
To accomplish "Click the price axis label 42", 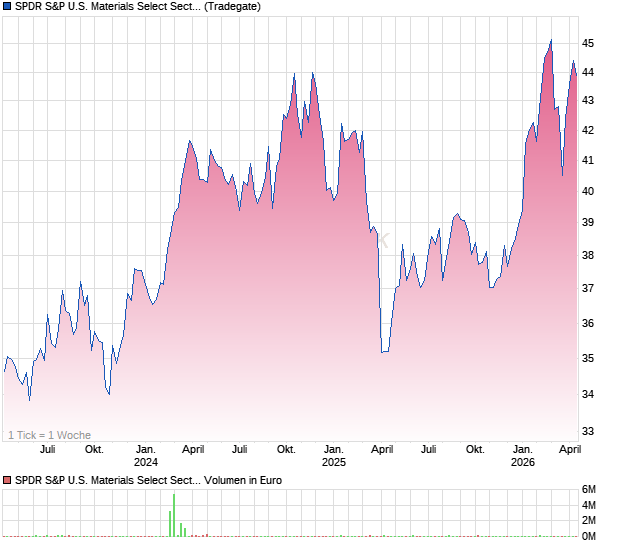I will pos(588,130).
